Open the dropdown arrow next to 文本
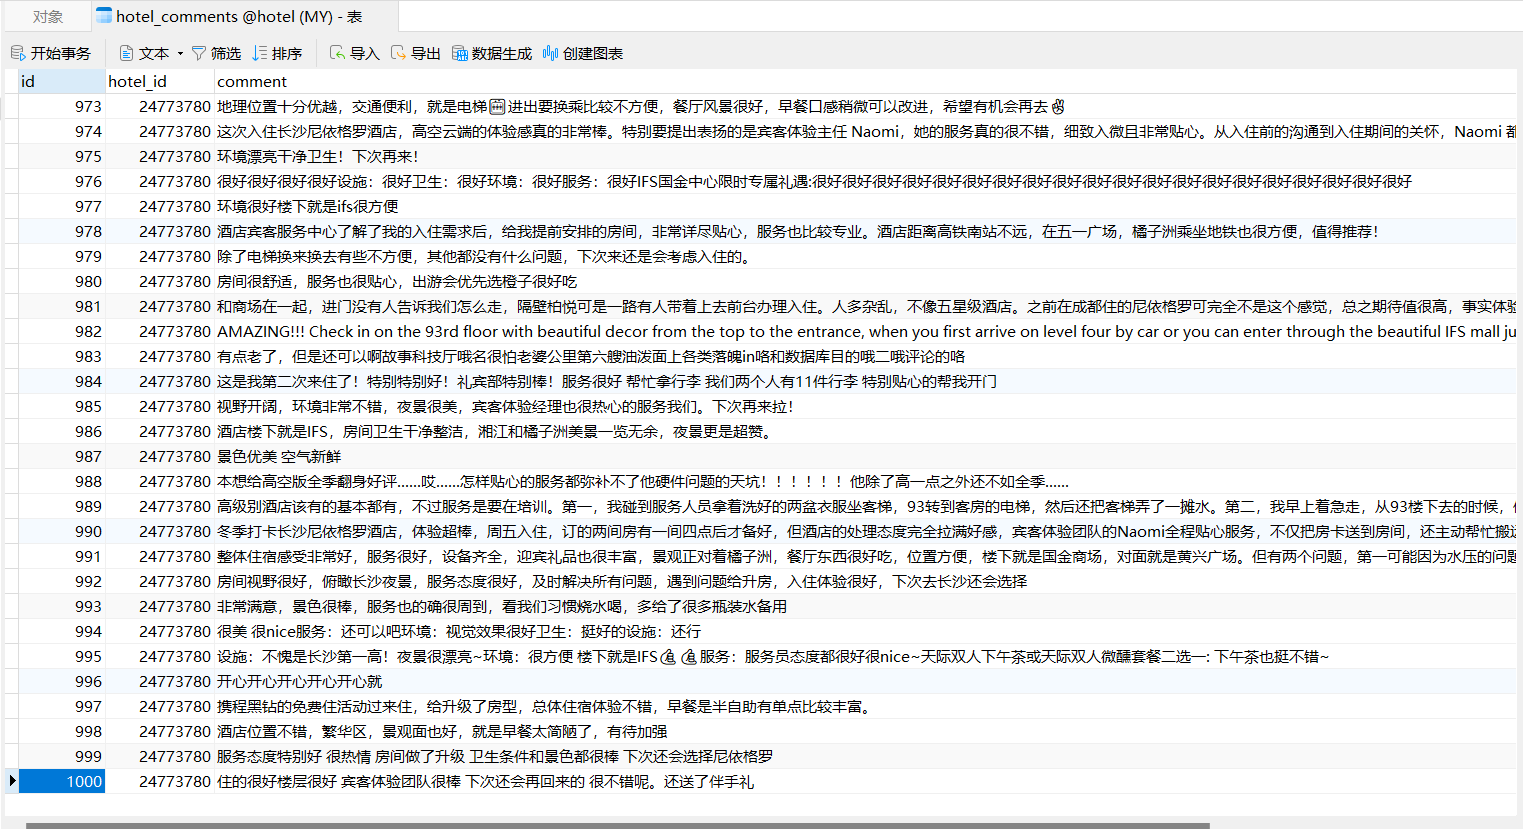 click(180, 54)
